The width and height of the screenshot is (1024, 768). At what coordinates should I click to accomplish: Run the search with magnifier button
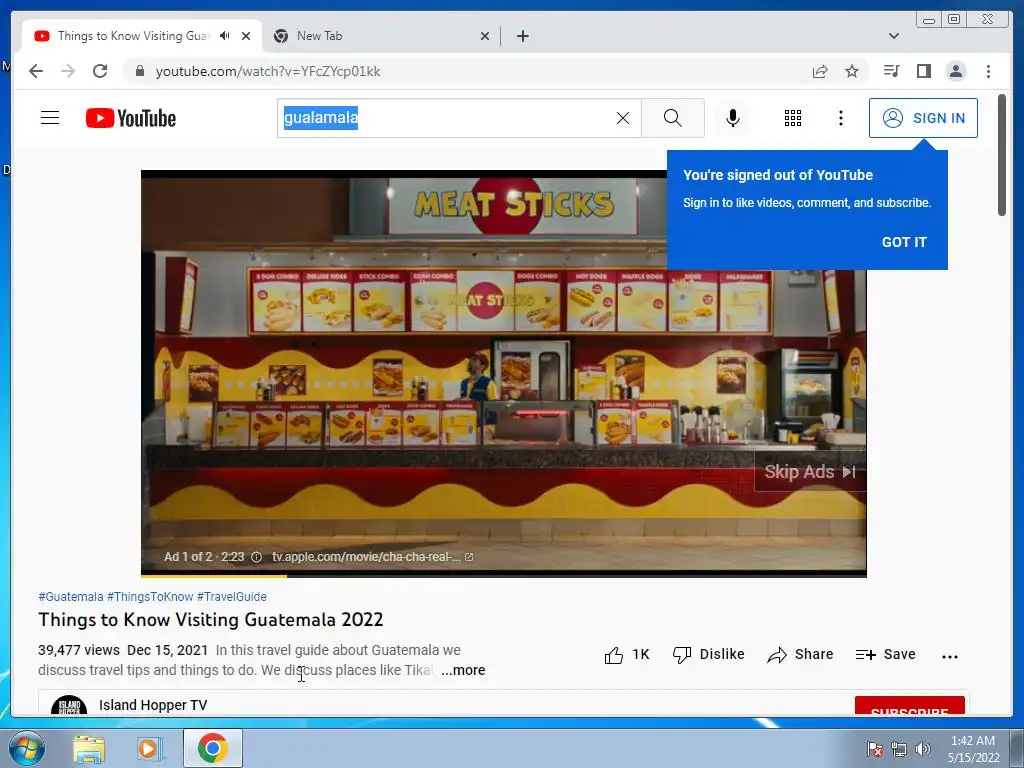coord(673,118)
